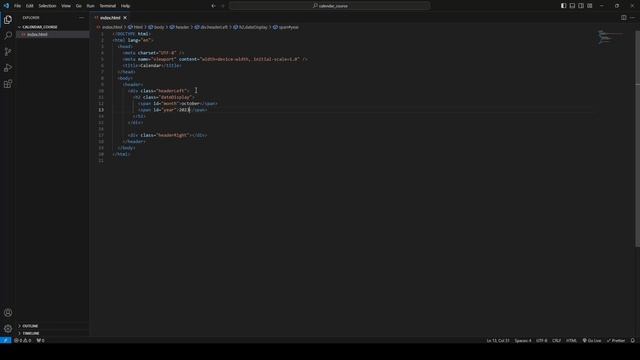Click the span id="month" October line
This screenshot has height=360, width=640.
[x=178, y=104]
